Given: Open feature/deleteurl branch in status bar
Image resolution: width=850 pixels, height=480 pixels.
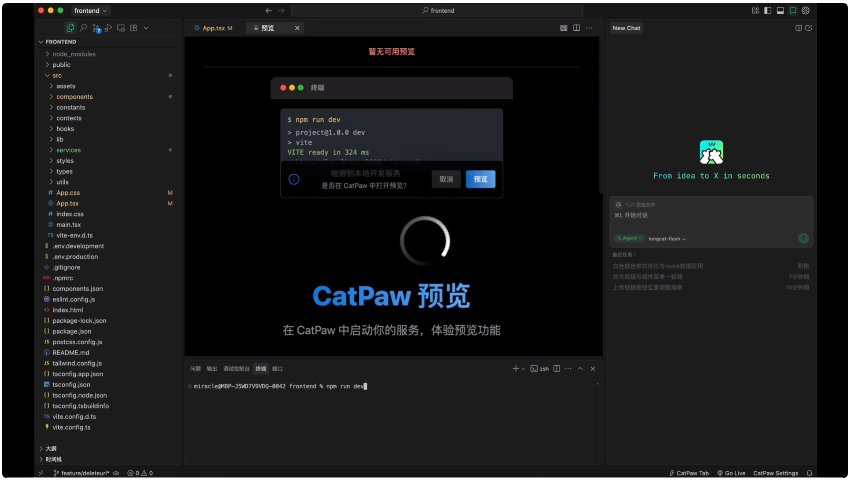Looking at the screenshot, I should [x=82, y=473].
